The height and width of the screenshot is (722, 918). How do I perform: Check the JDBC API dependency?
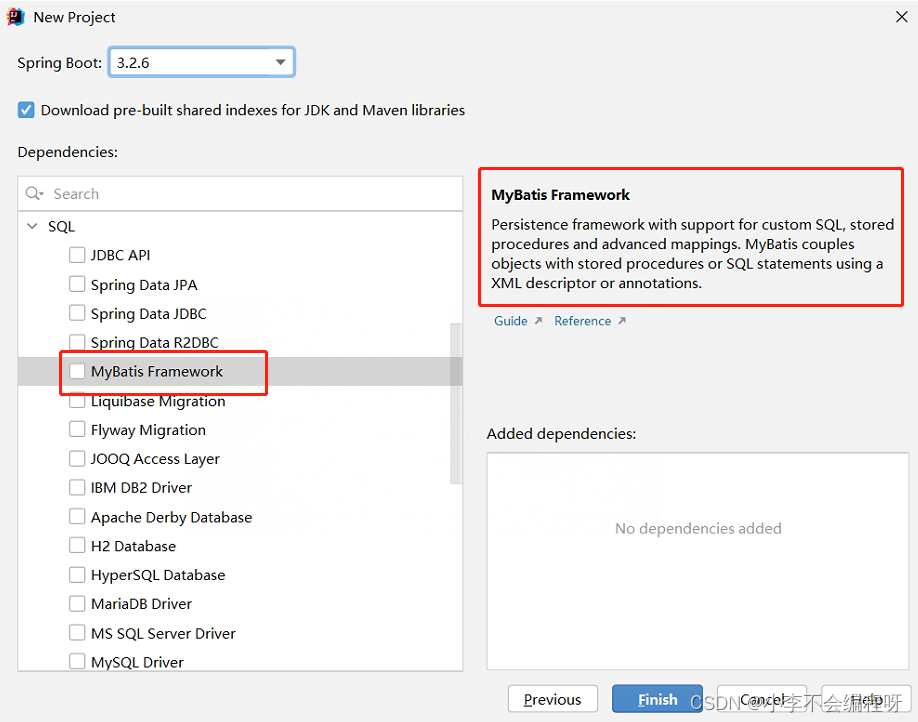point(77,255)
